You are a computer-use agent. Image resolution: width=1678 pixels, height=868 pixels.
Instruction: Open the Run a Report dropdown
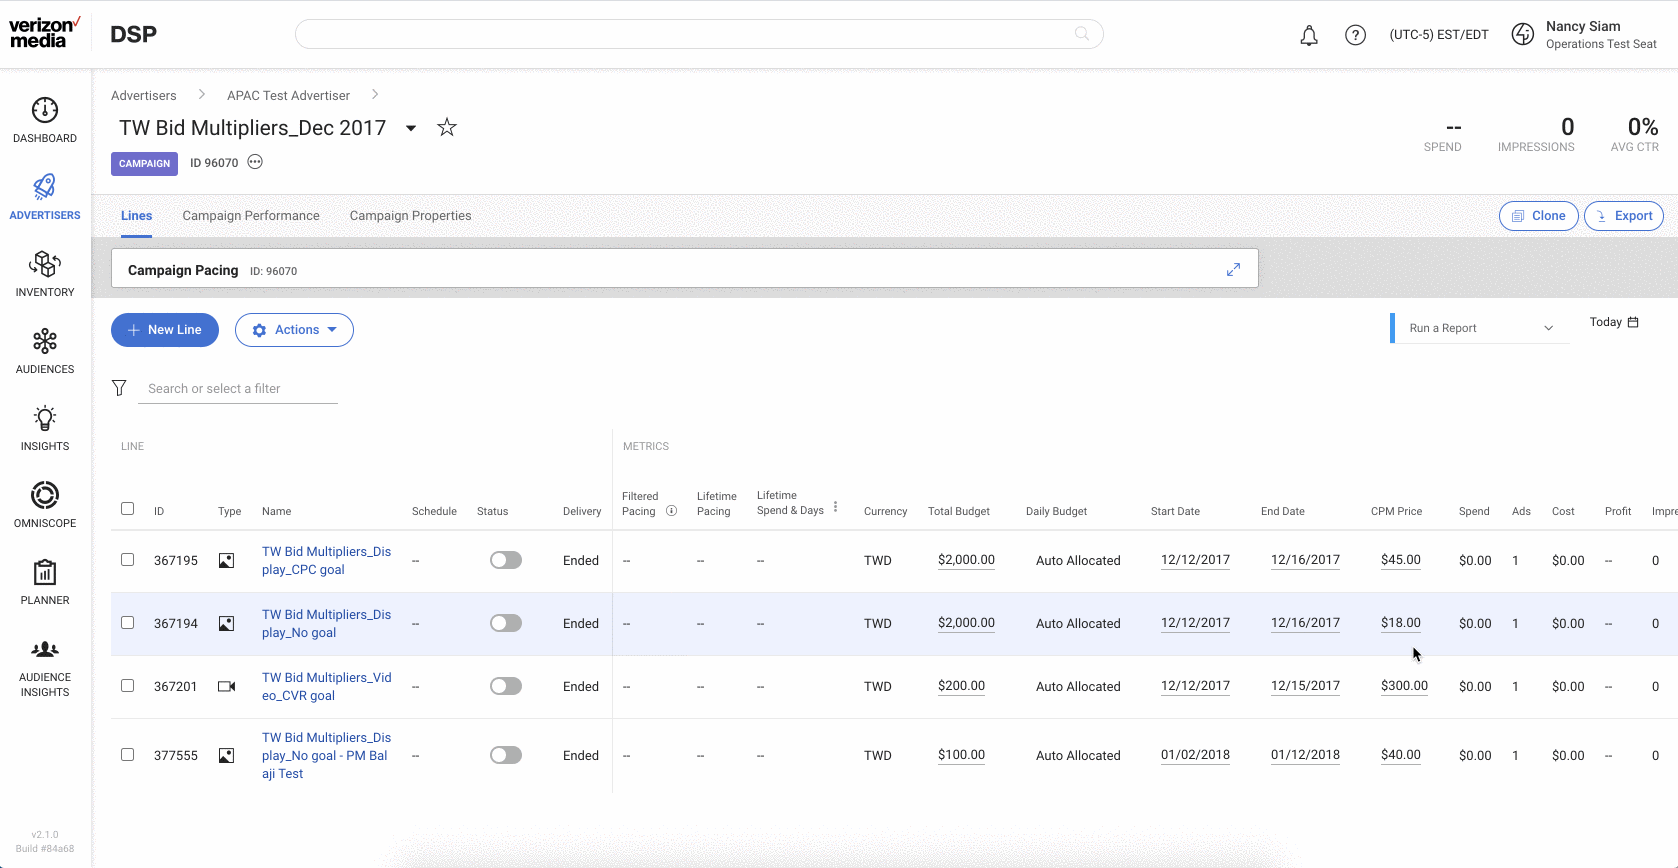[1480, 328]
